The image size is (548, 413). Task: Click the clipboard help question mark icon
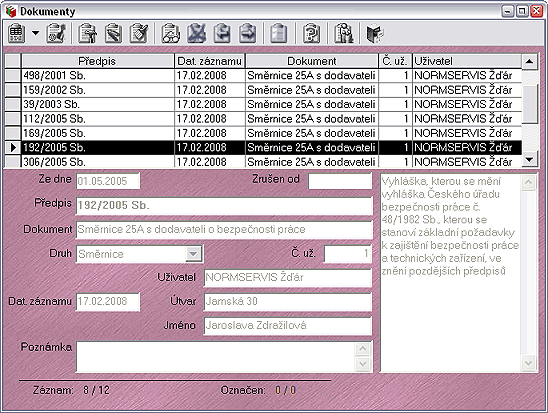(x=311, y=34)
